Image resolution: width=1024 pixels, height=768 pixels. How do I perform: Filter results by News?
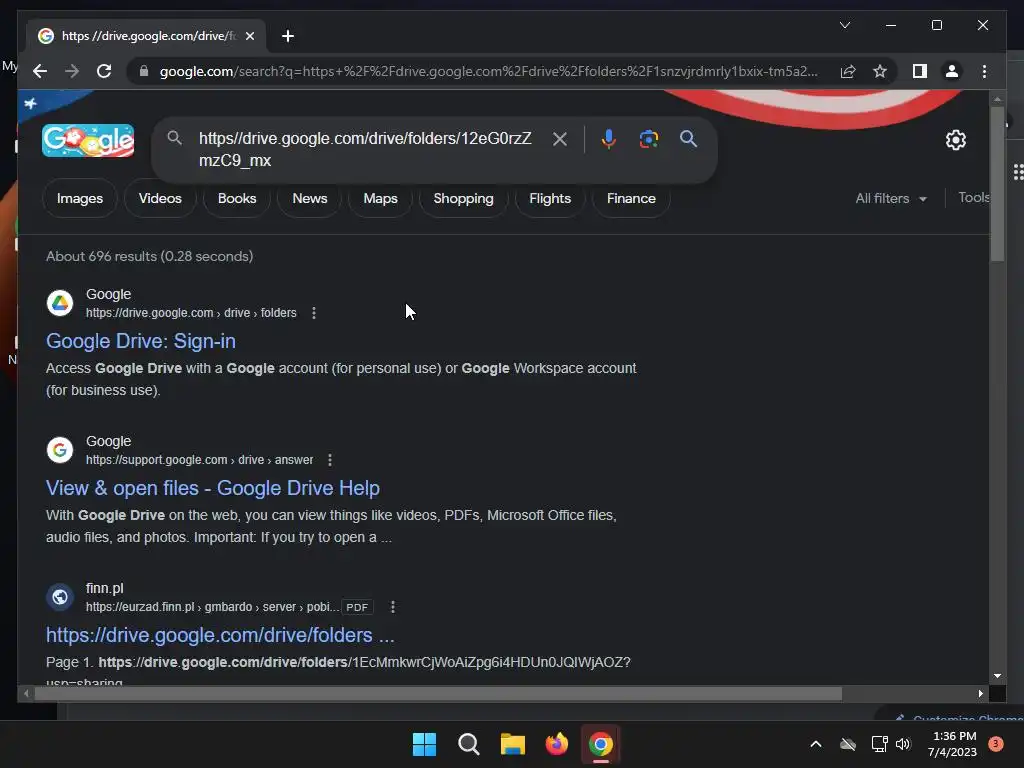coord(310,199)
